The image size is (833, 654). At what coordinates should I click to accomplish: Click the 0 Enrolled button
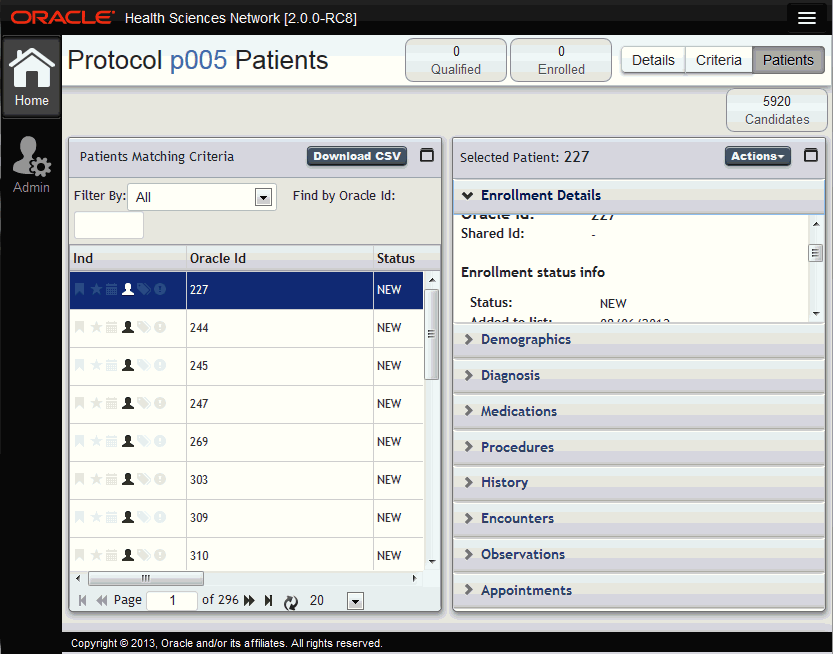tap(561, 60)
